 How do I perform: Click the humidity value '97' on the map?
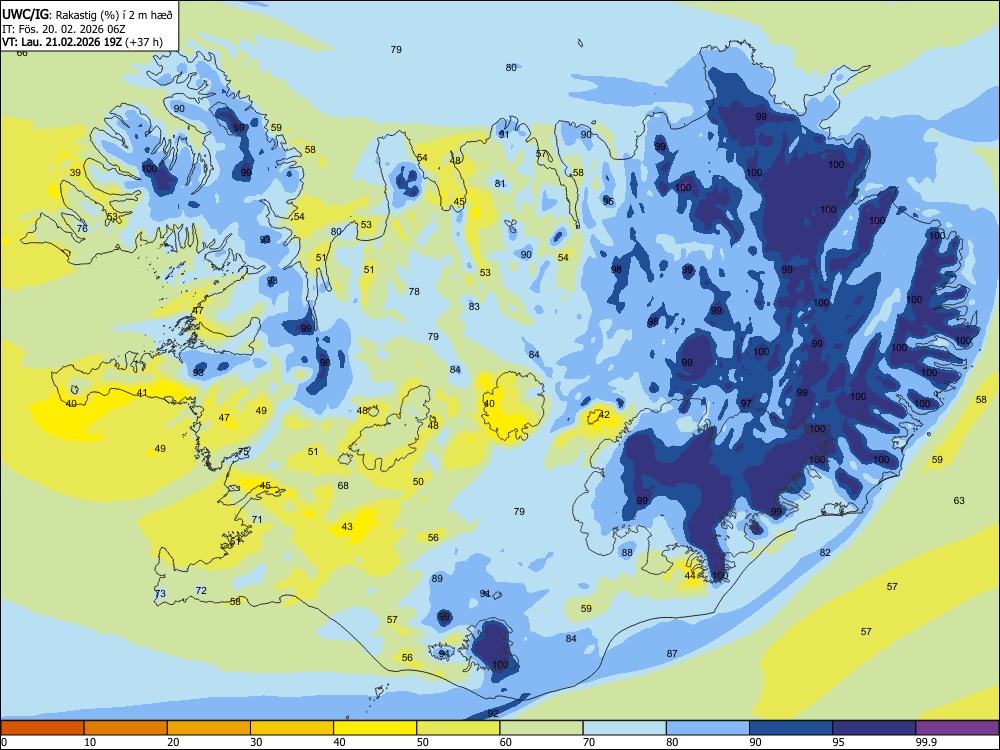click(x=746, y=404)
